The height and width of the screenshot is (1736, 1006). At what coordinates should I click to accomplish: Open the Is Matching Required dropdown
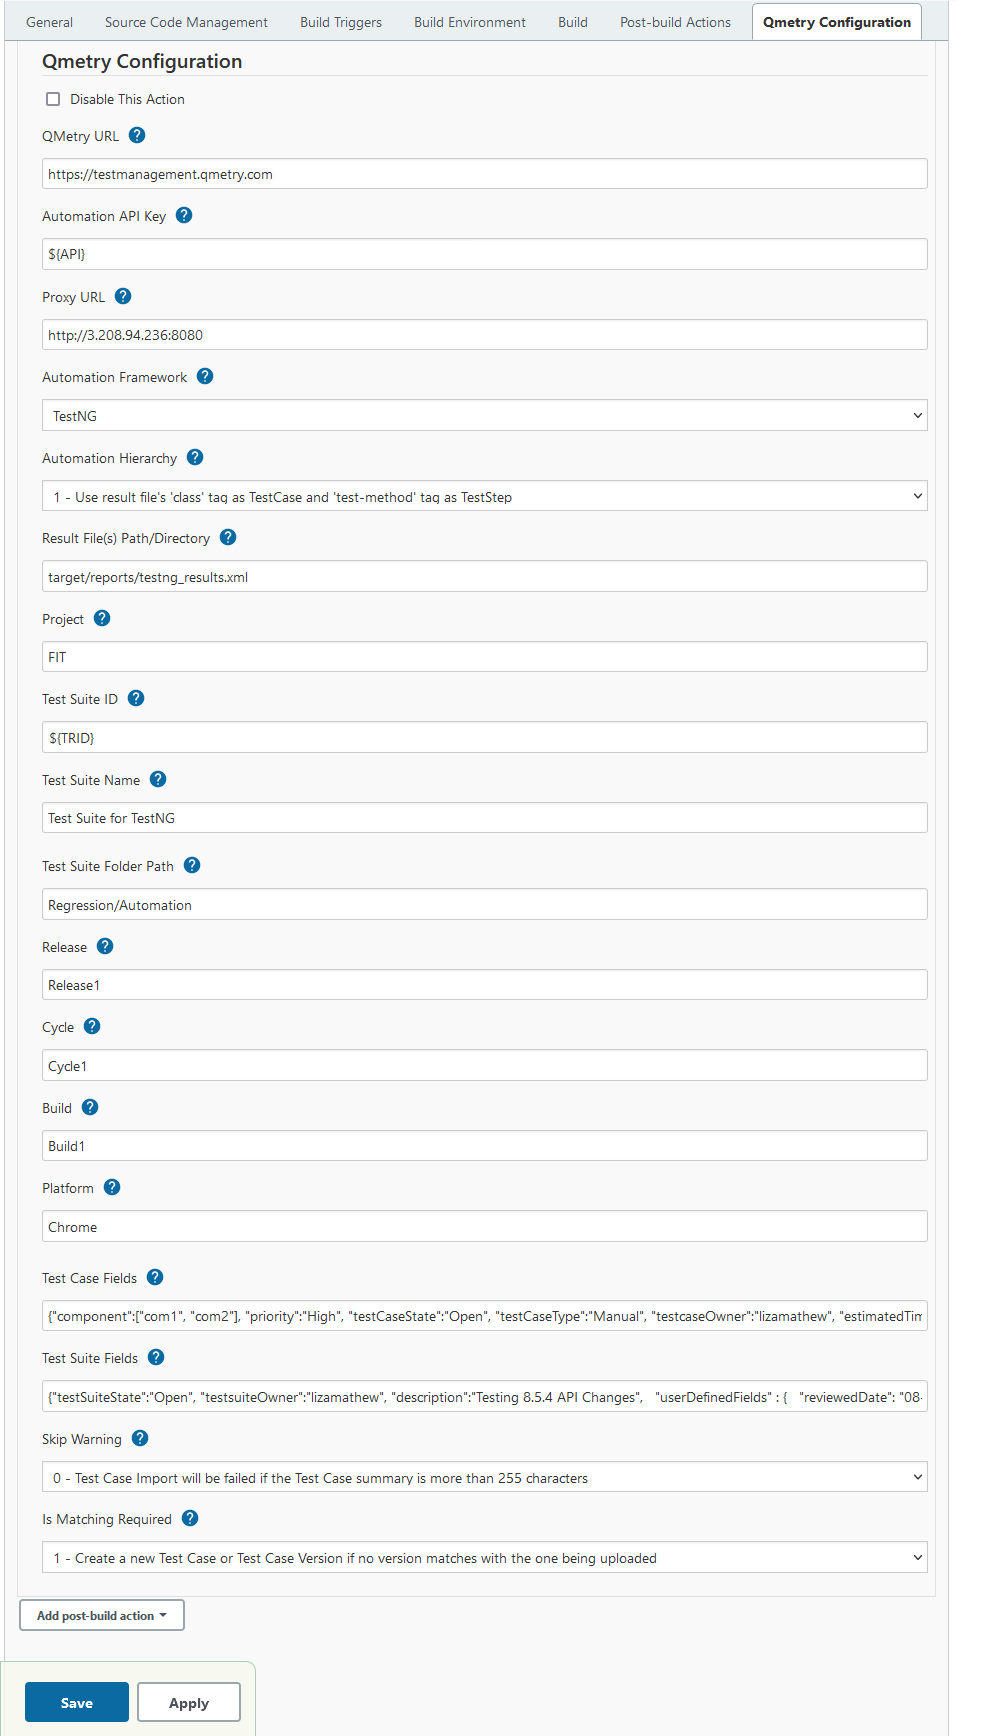[x=484, y=1558]
